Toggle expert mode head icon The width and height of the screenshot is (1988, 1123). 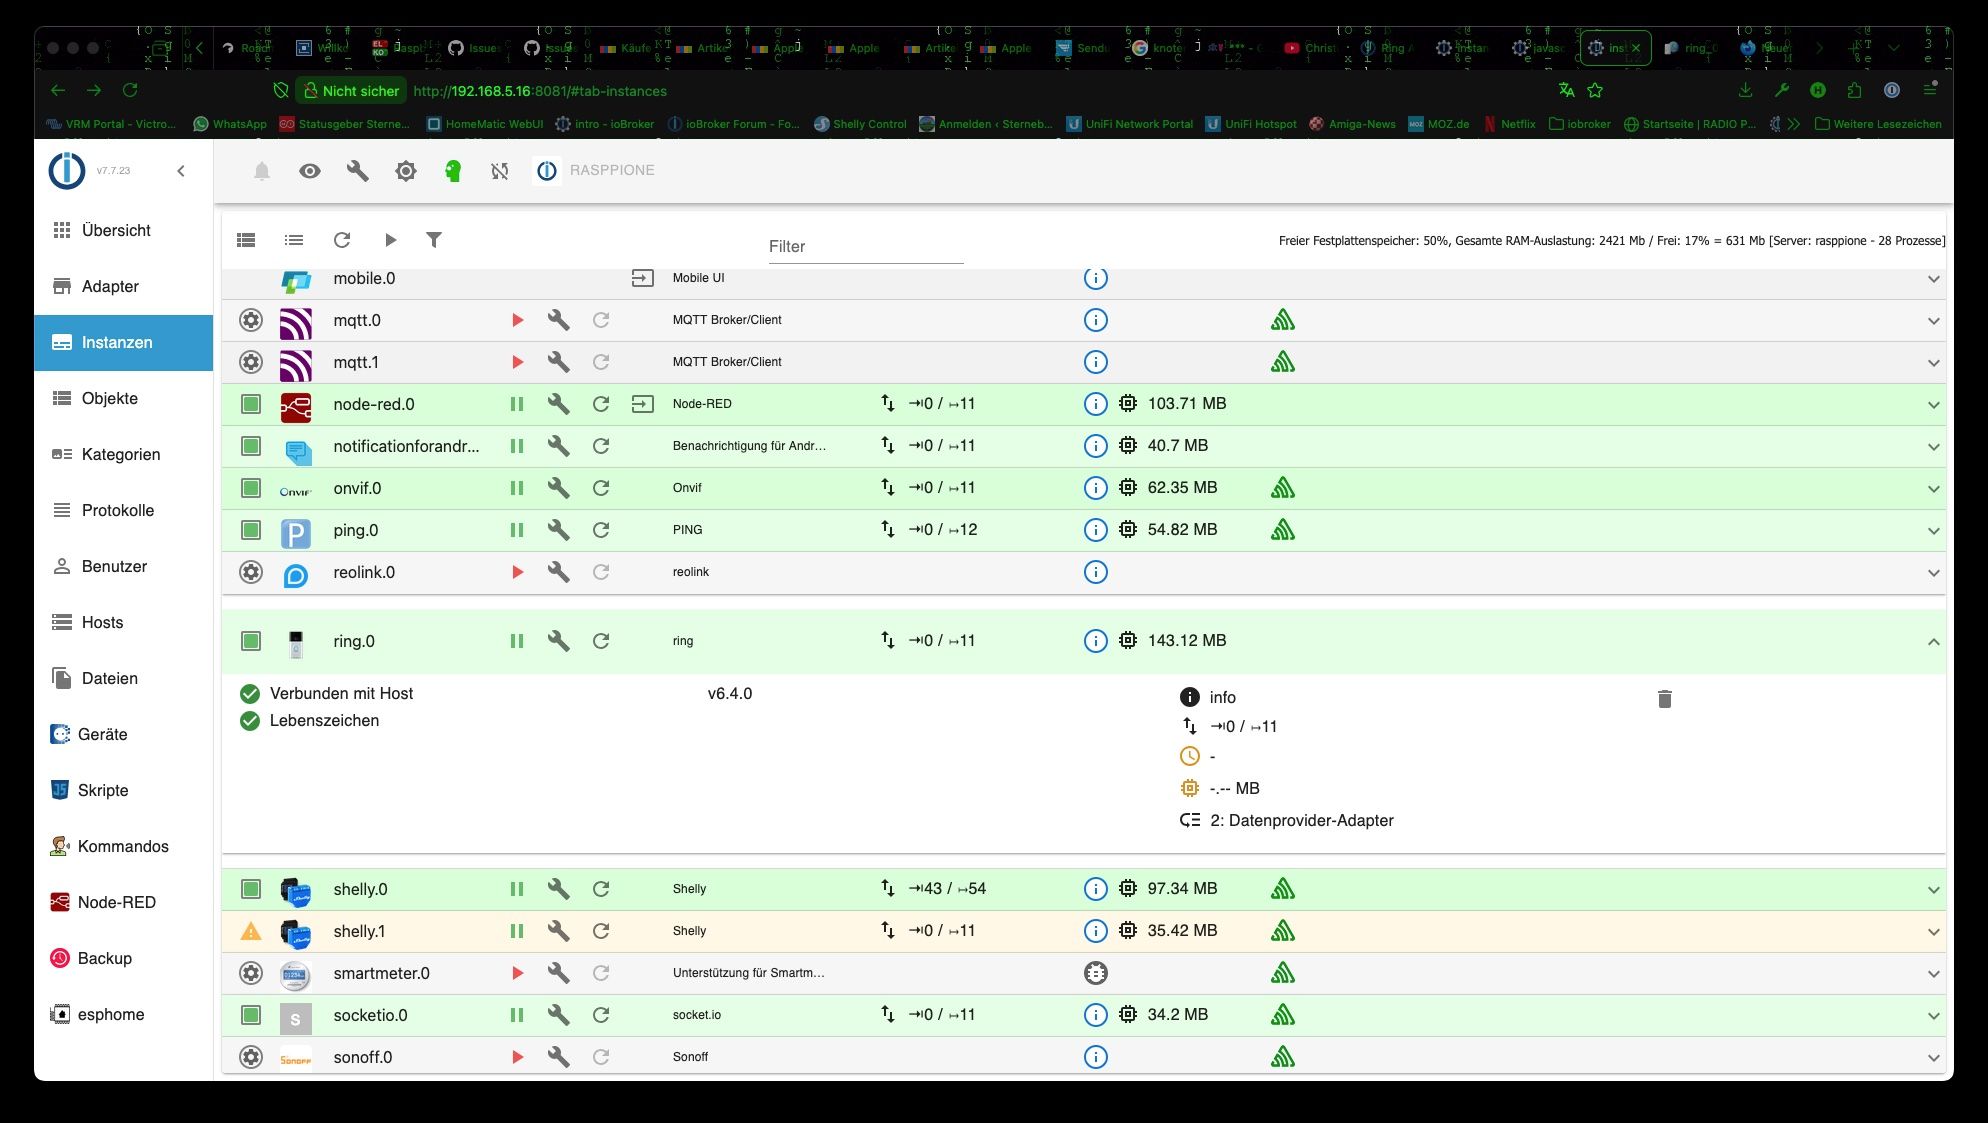(x=453, y=171)
